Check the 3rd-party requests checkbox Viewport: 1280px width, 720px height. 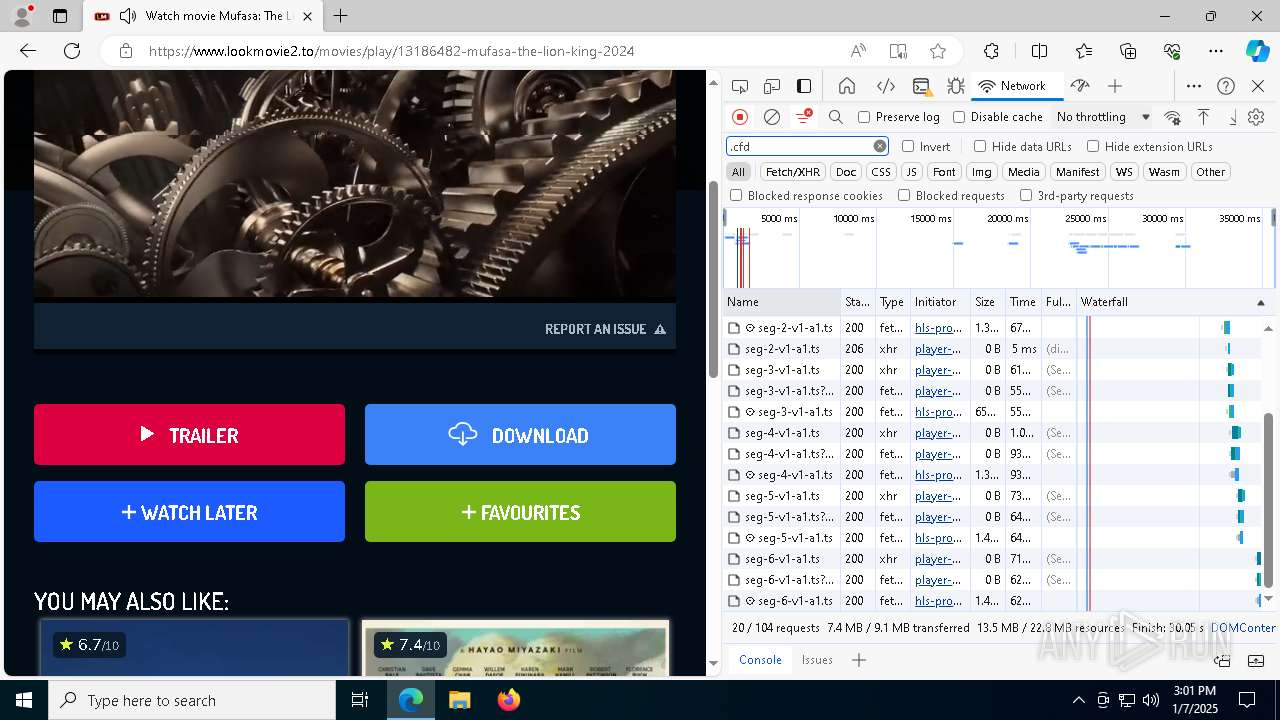tap(1026, 196)
